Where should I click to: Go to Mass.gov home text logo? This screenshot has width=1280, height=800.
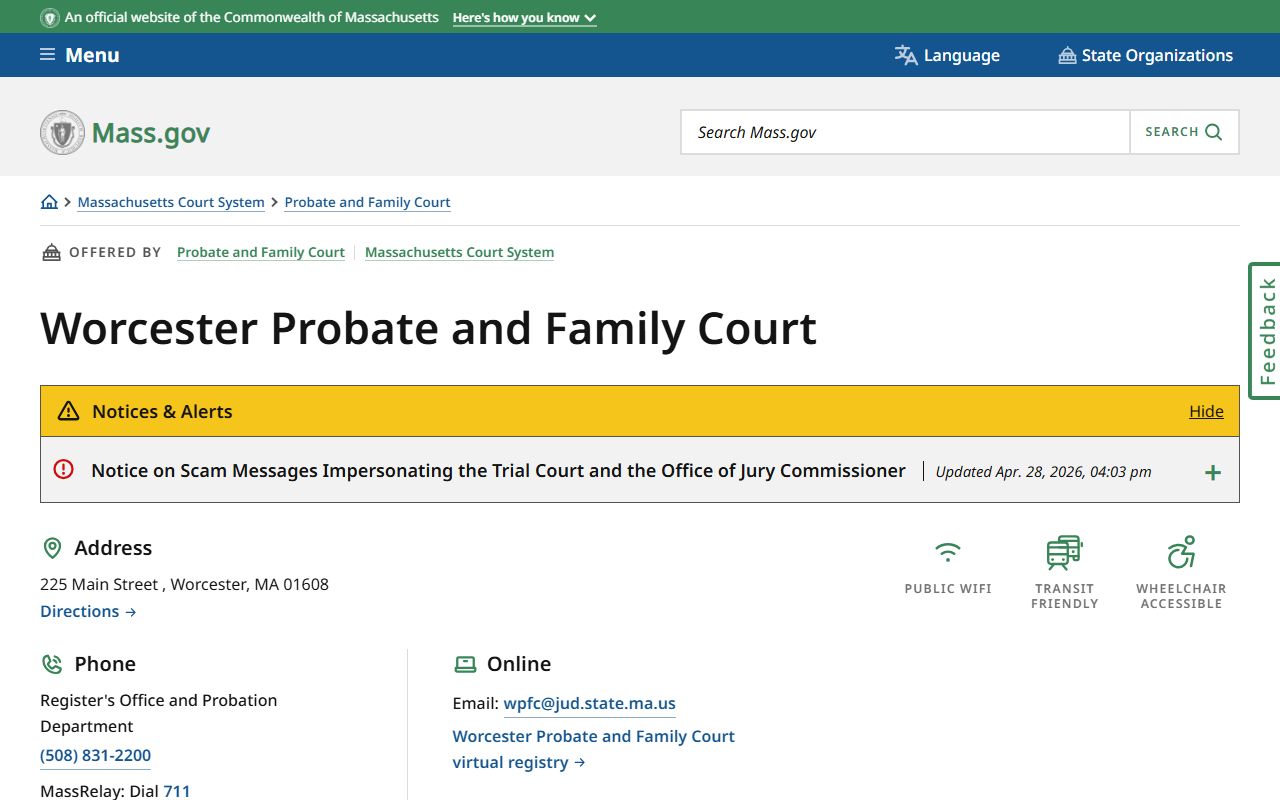point(151,133)
